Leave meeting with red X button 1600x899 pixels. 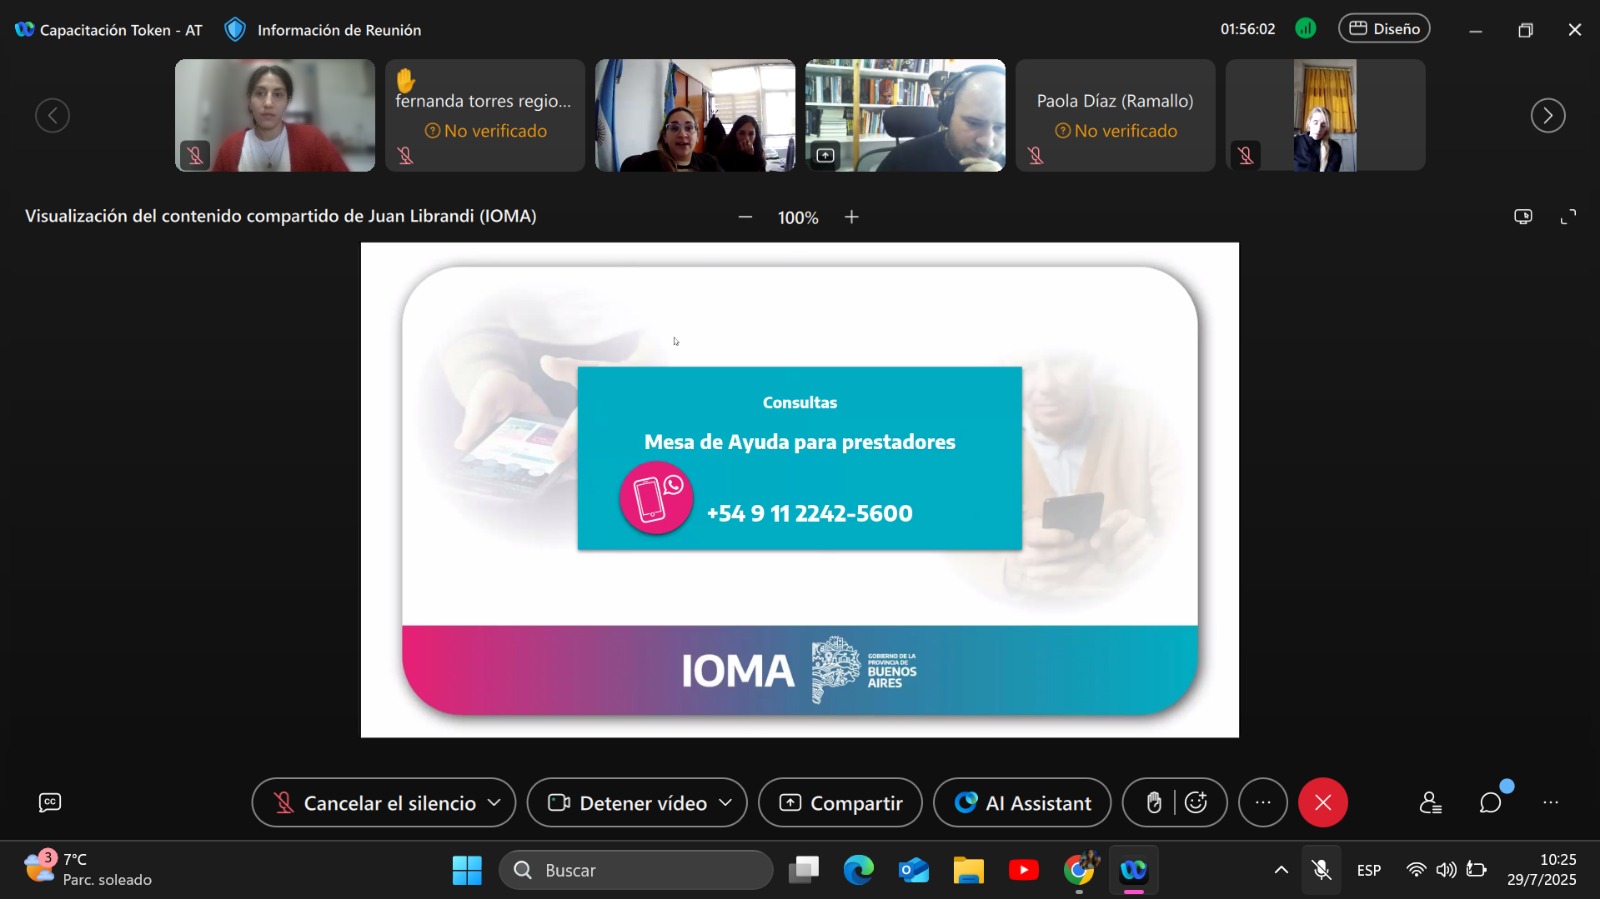coord(1323,803)
